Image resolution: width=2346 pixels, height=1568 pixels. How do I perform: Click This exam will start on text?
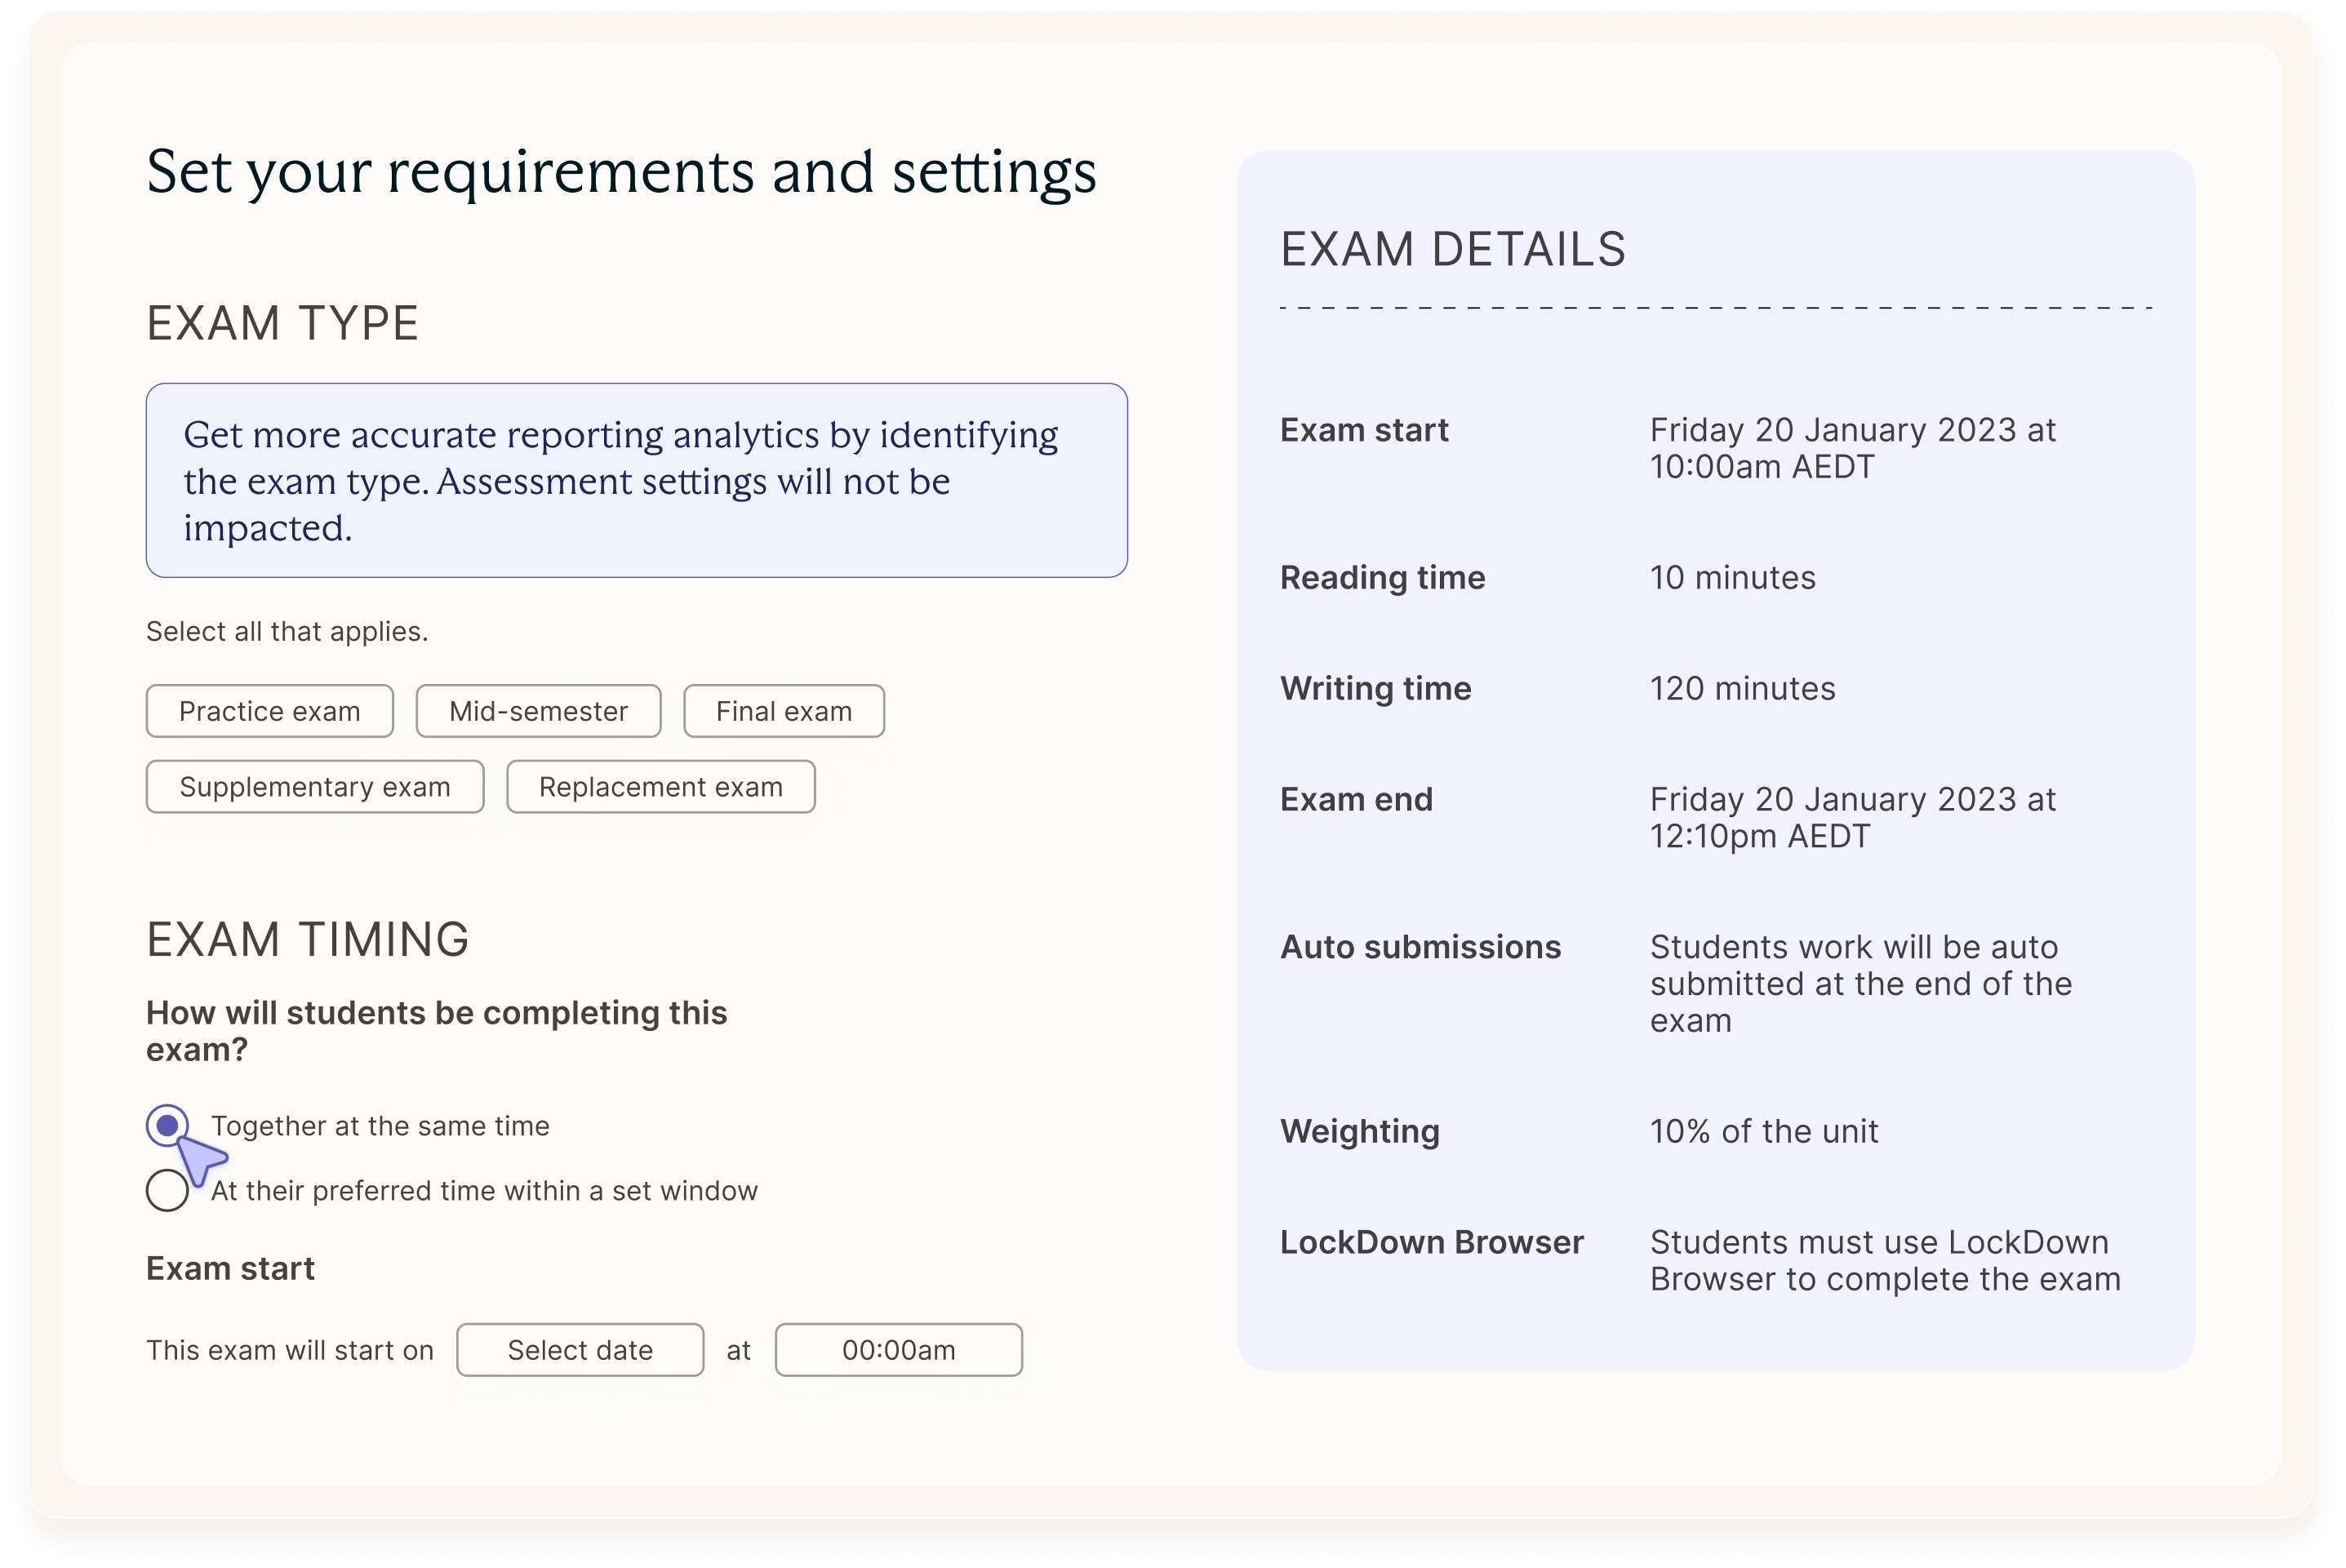point(290,1351)
